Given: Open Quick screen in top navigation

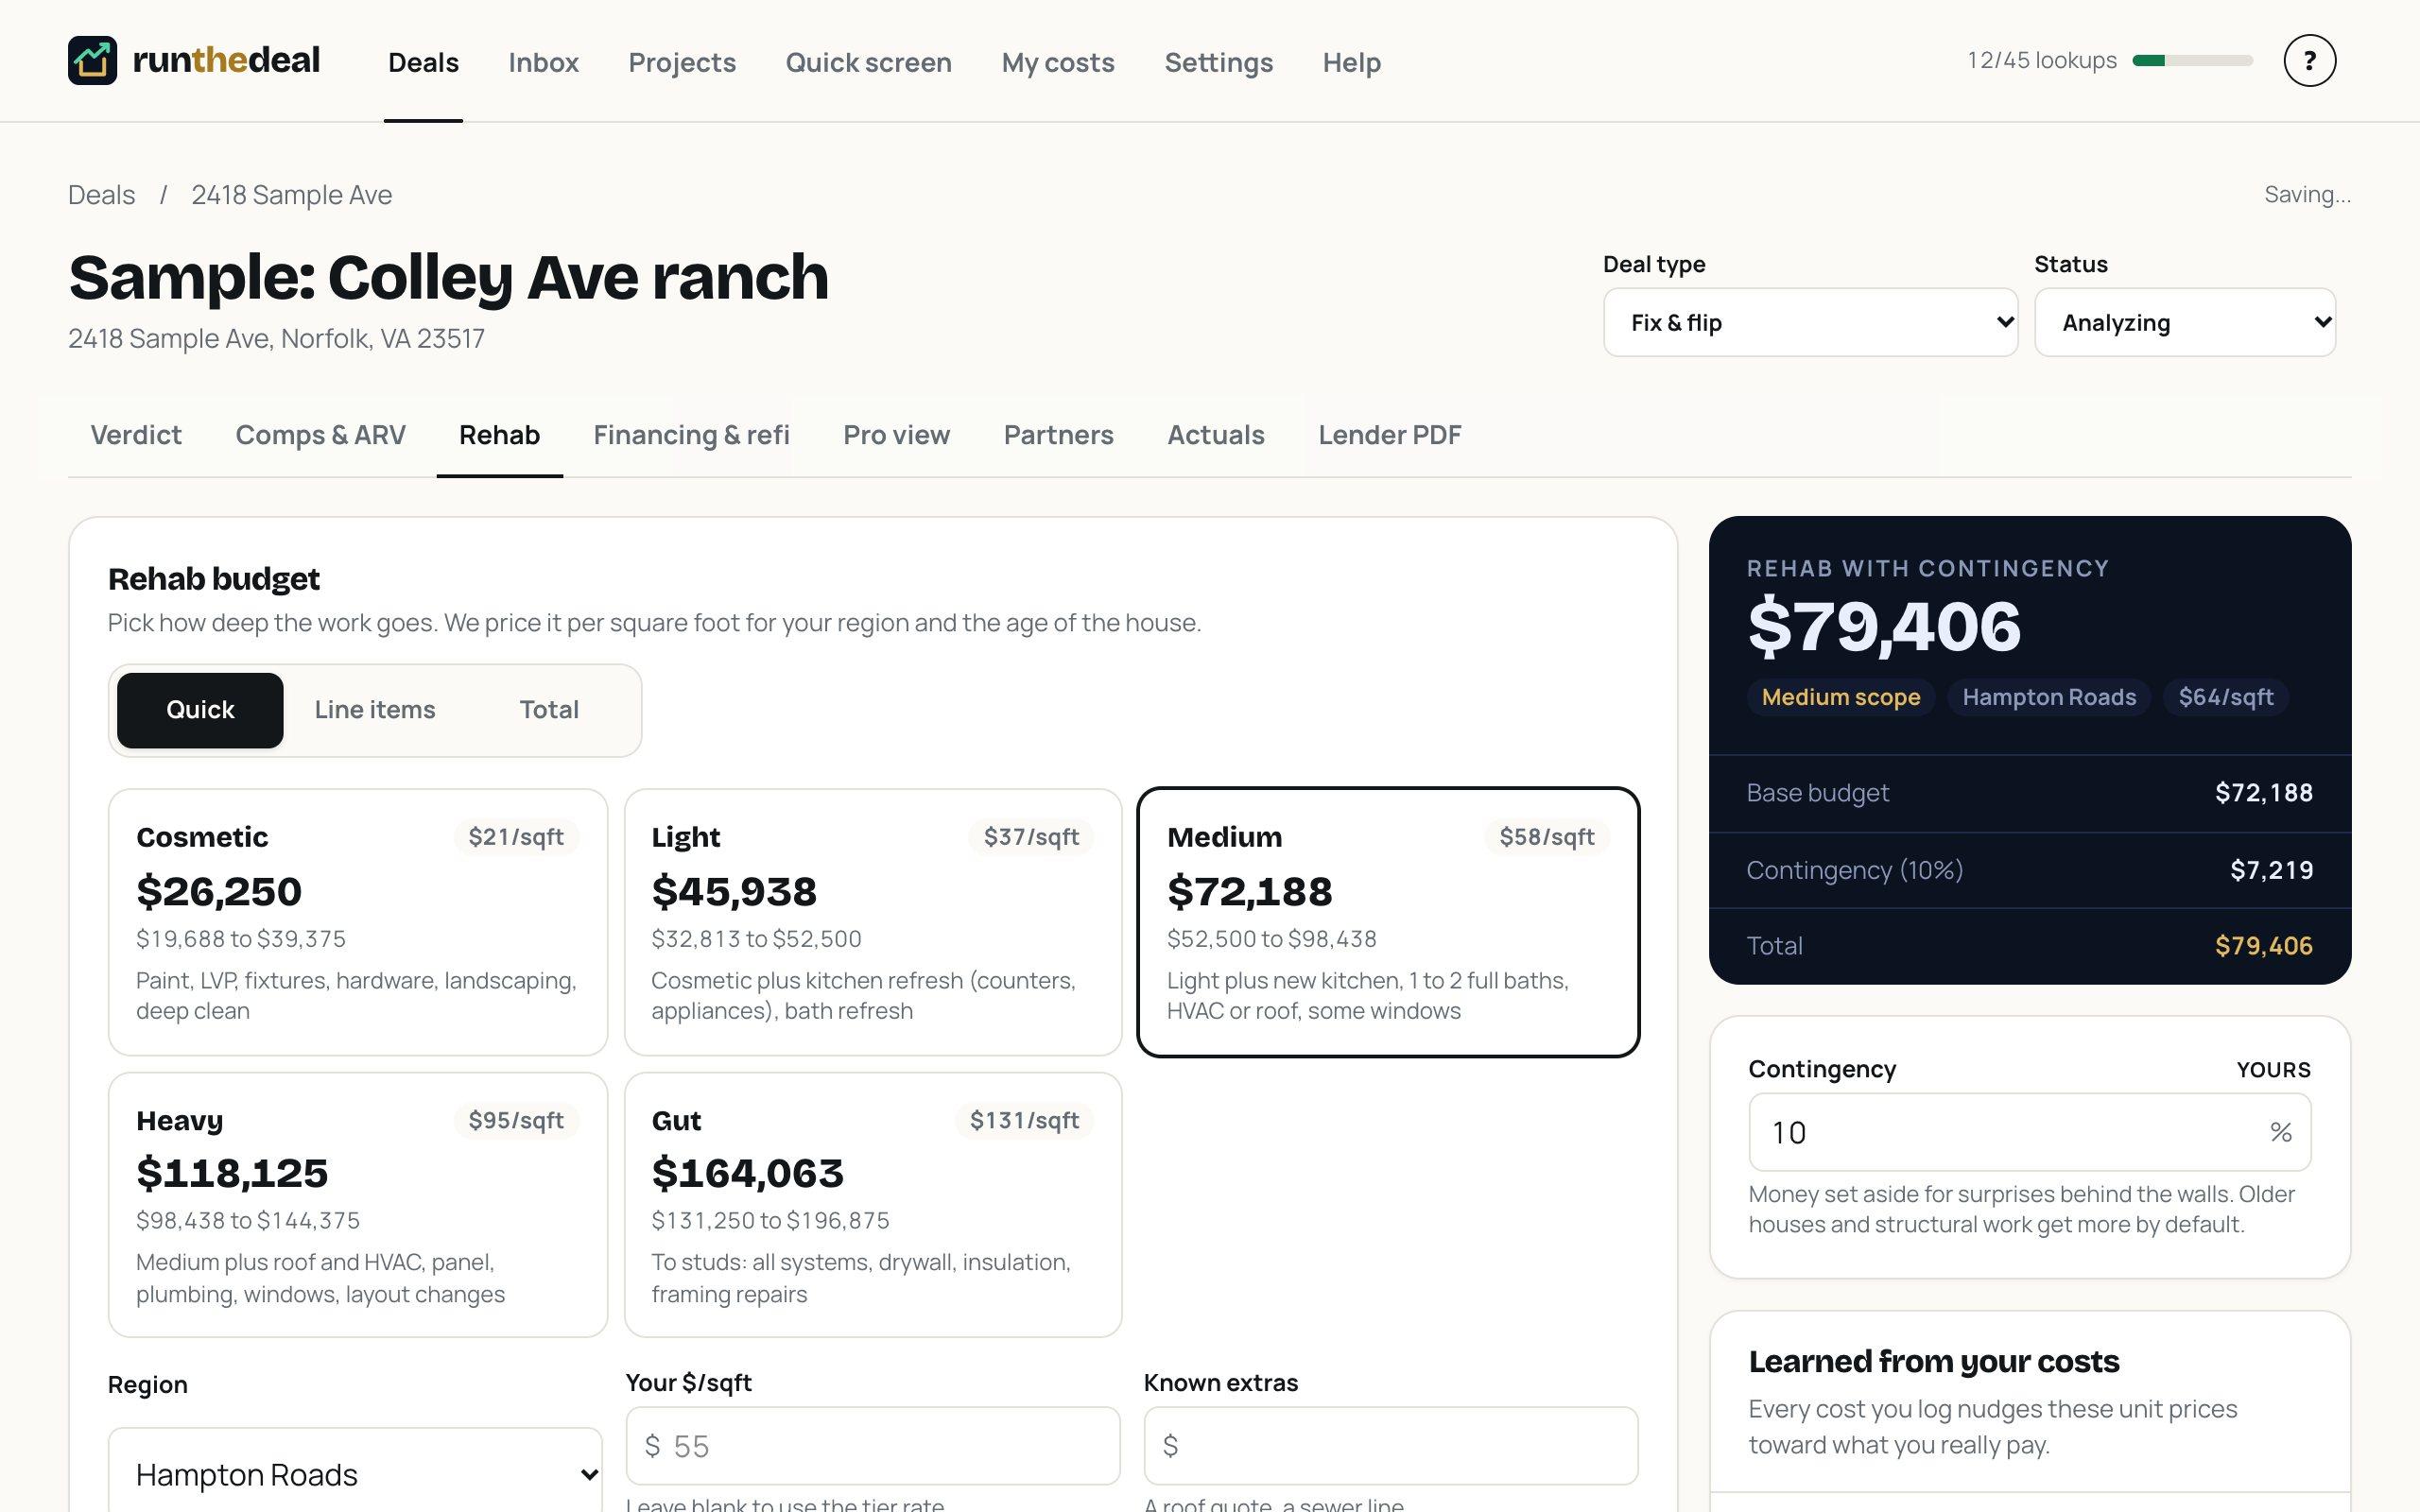Looking at the screenshot, I should (x=868, y=62).
